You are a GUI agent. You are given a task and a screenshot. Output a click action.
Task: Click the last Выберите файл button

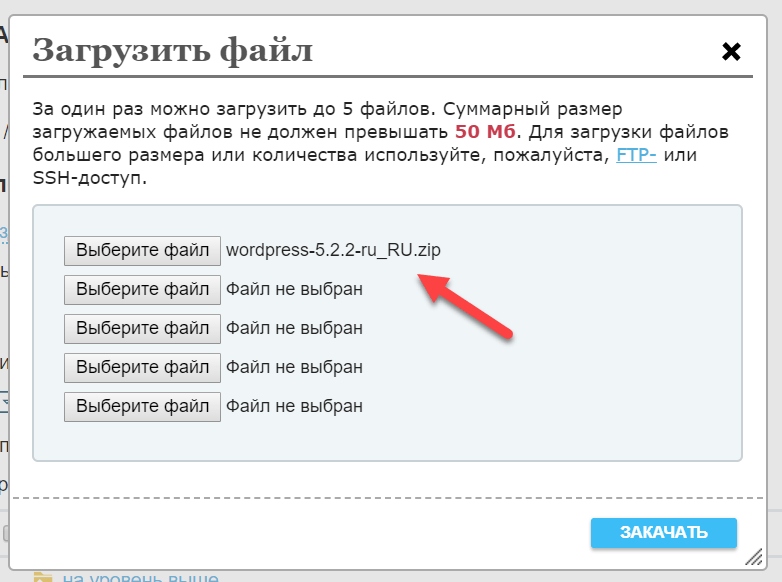(x=142, y=406)
